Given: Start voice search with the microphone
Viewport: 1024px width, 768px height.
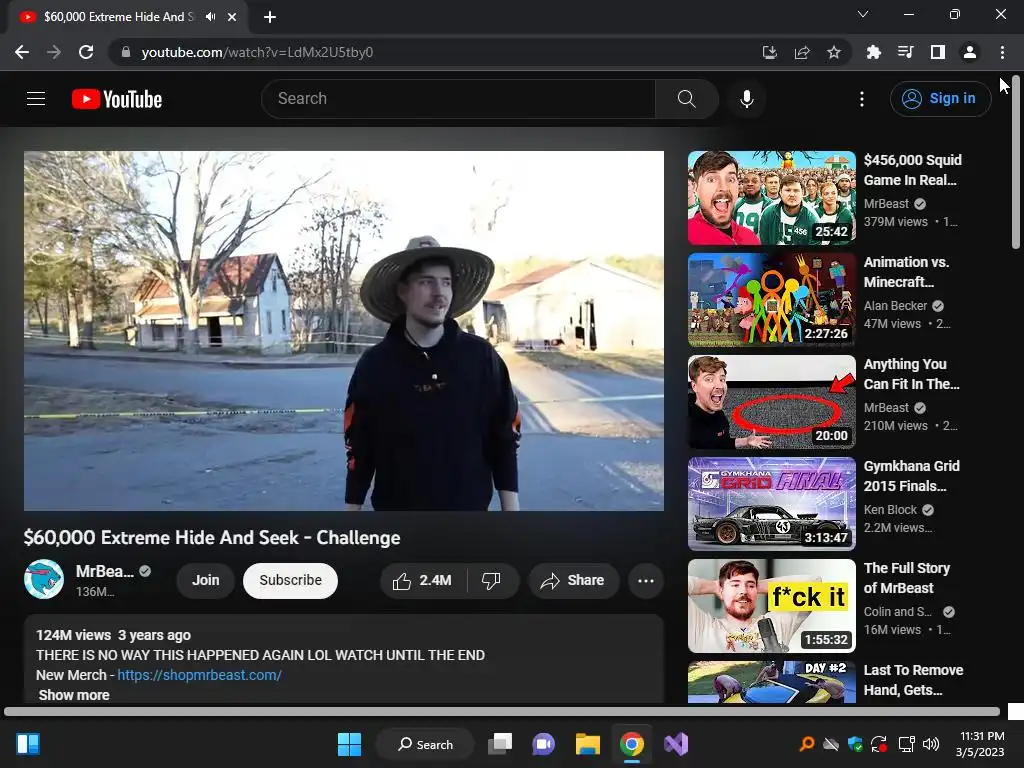Looking at the screenshot, I should 746,99.
